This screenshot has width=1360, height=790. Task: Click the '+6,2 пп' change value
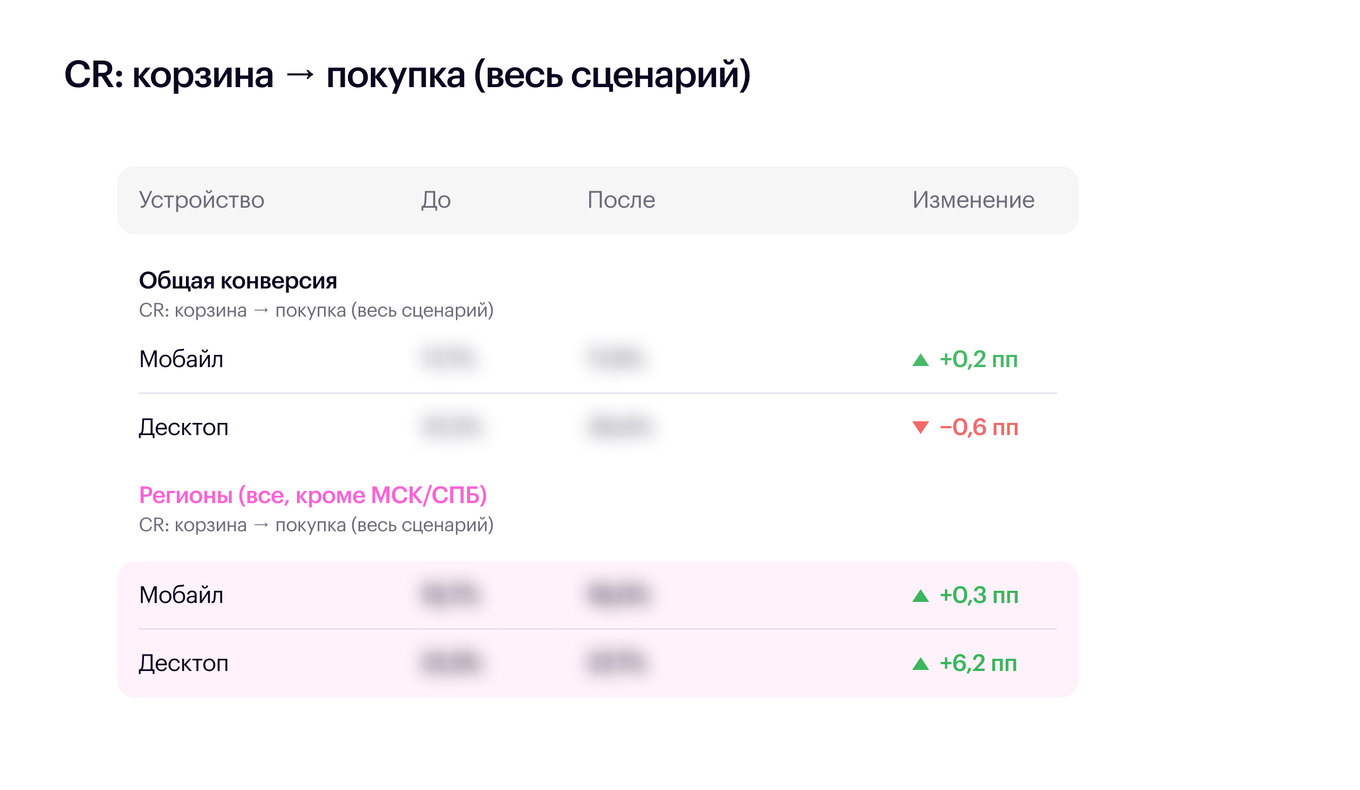tap(979, 663)
